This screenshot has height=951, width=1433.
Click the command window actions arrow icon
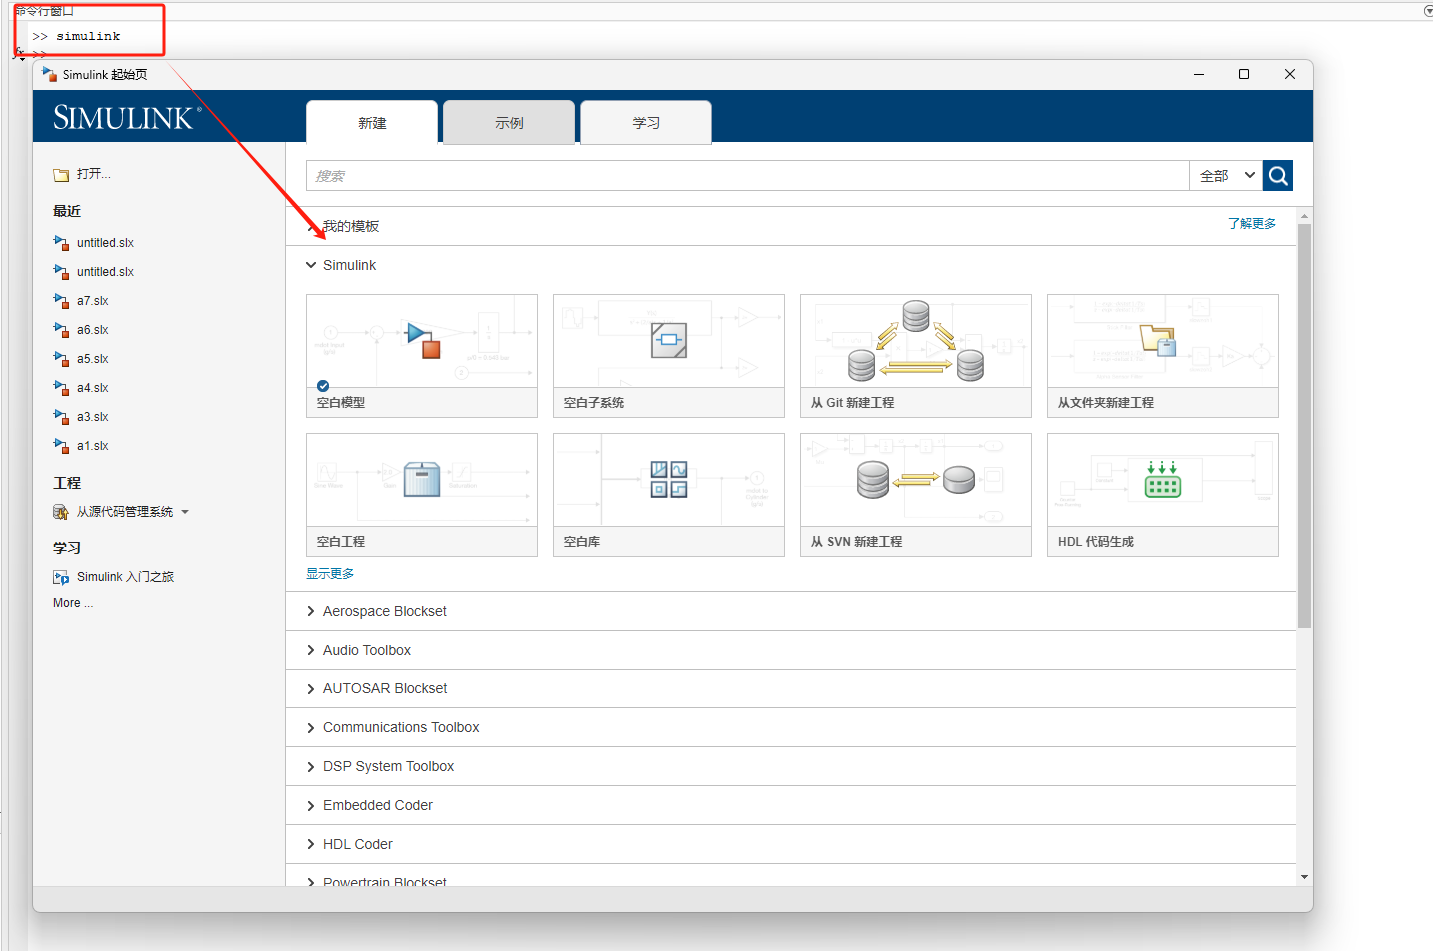(x=1428, y=11)
